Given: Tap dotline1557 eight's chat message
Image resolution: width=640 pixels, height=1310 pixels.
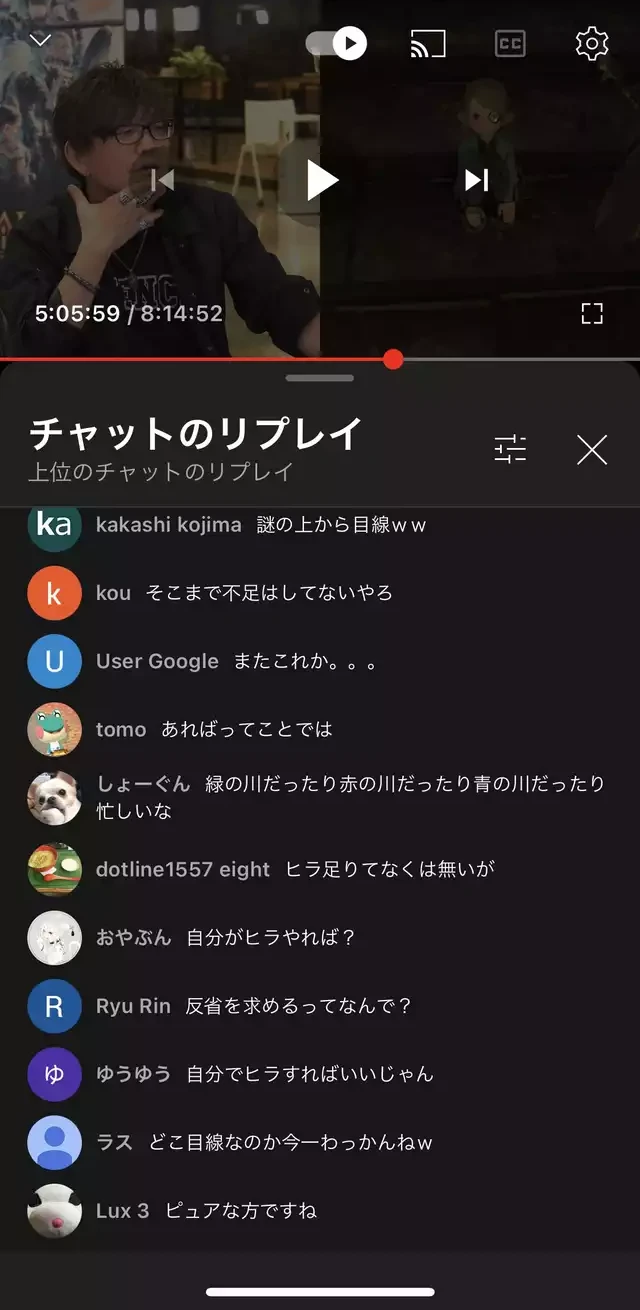Looking at the screenshot, I should [390, 869].
